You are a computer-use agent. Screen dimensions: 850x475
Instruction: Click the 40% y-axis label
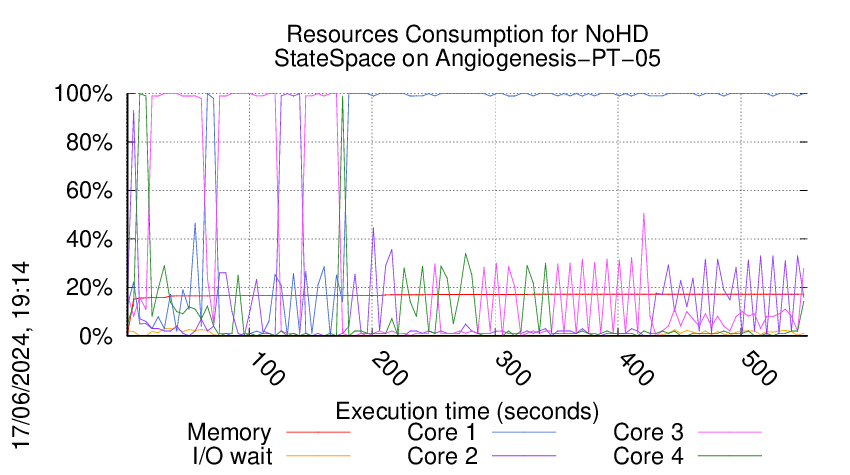pyautogui.click(x=89, y=239)
